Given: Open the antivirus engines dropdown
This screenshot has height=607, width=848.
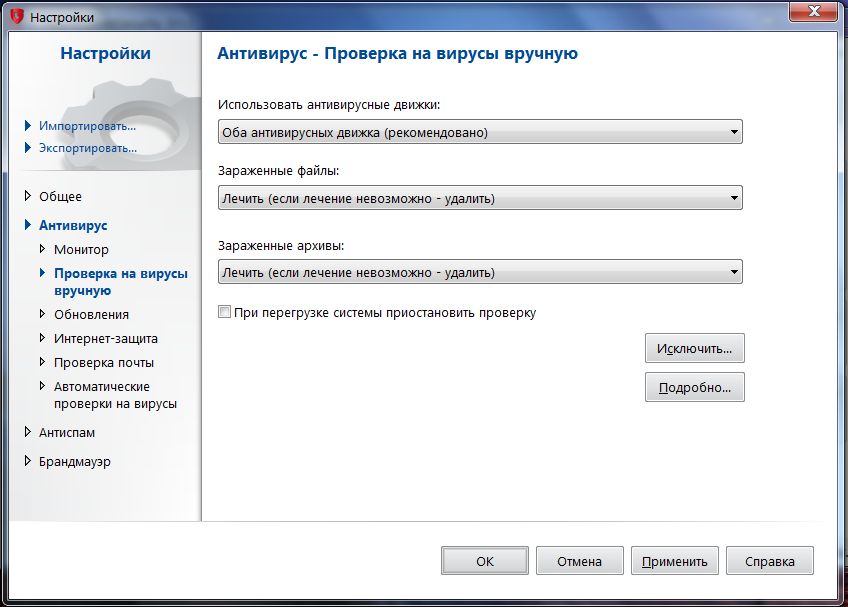Looking at the screenshot, I should 480,132.
